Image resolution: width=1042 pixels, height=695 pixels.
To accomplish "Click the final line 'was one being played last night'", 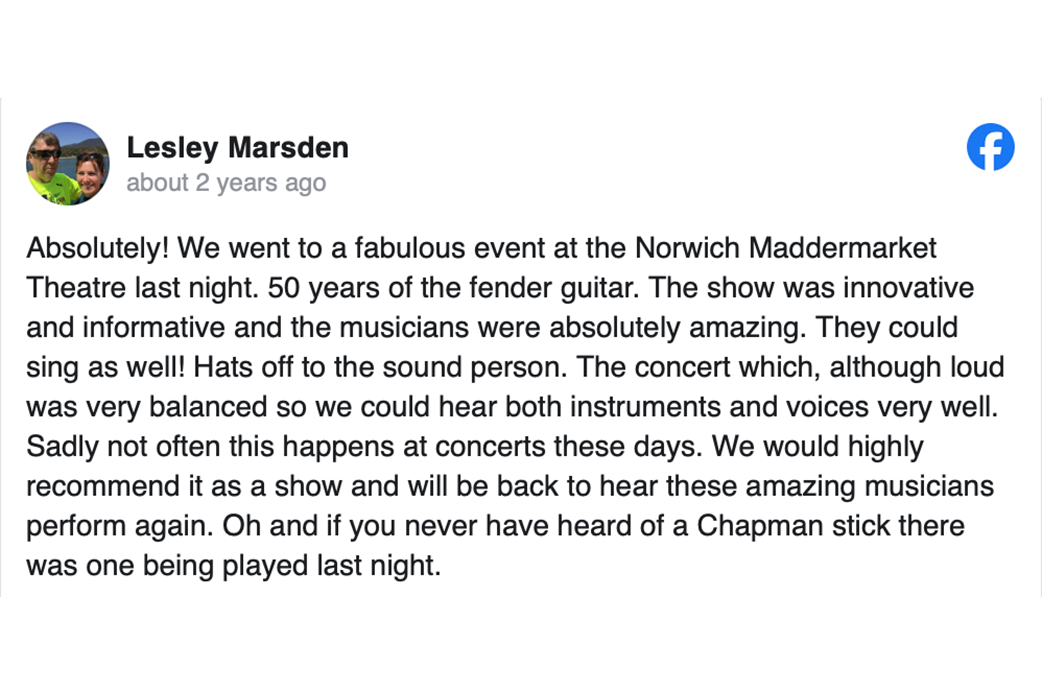I will pos(232,565).
